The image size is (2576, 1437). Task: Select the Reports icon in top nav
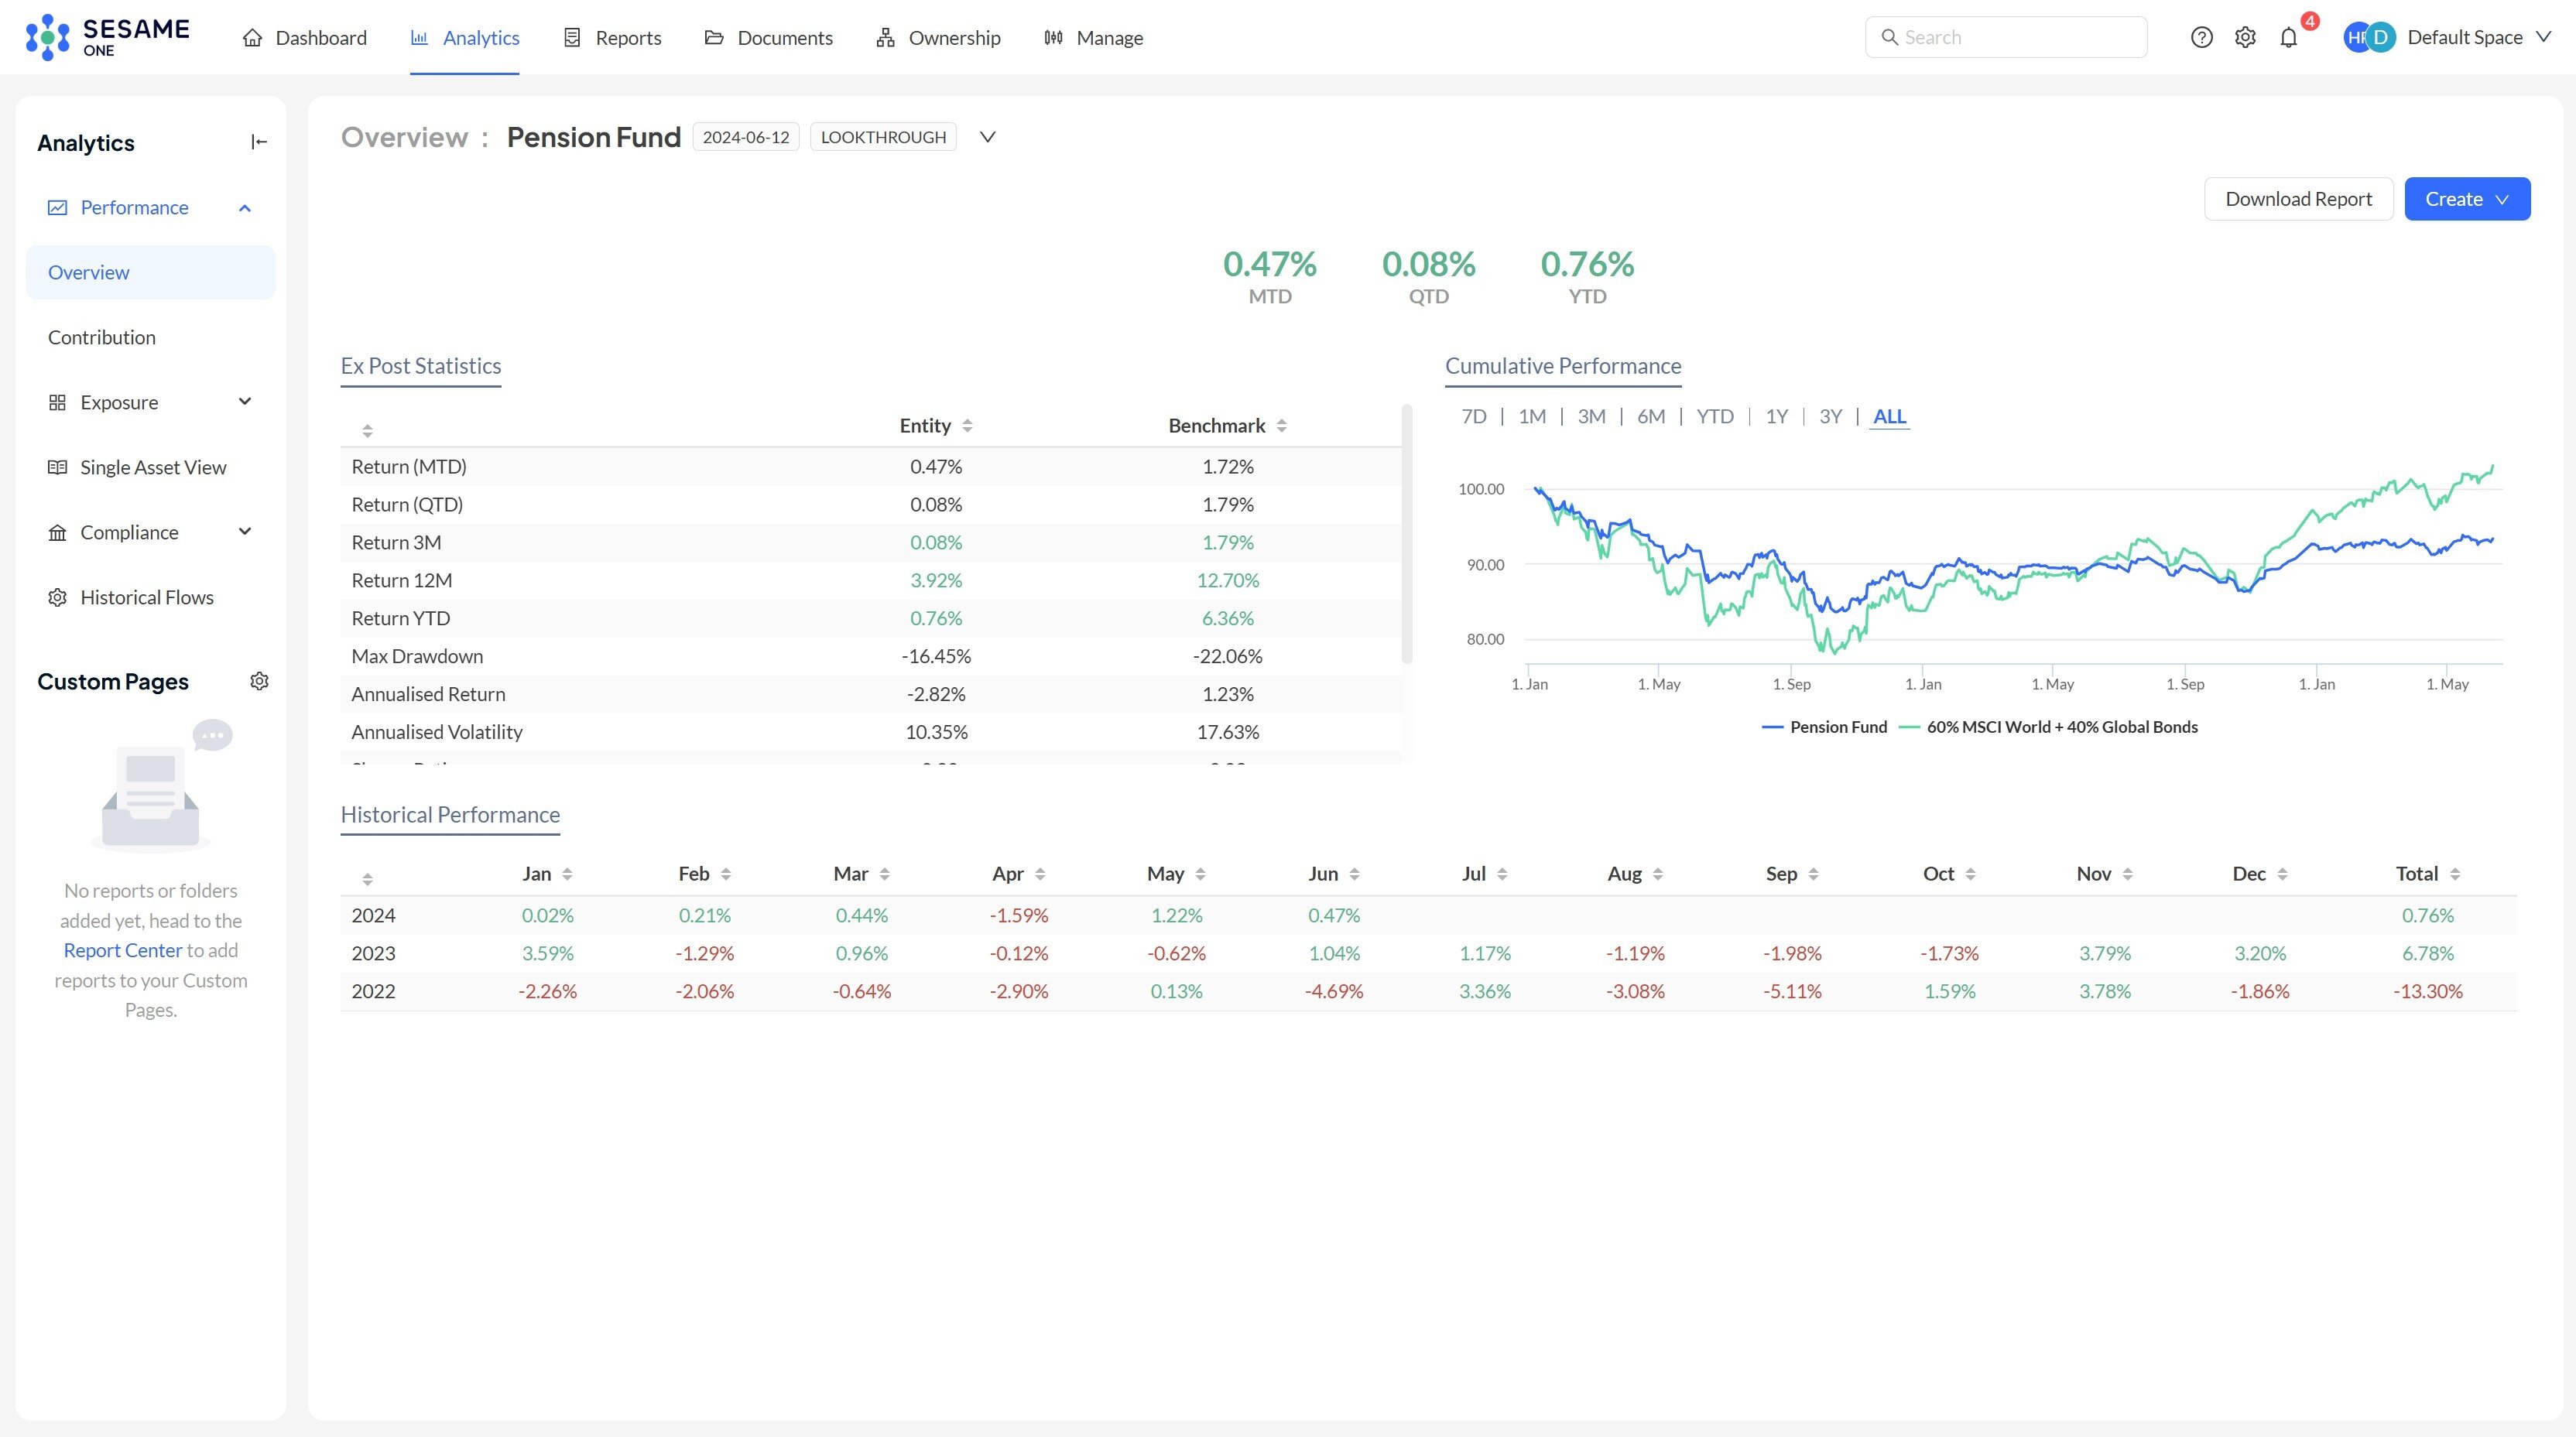tap(572, 37)
